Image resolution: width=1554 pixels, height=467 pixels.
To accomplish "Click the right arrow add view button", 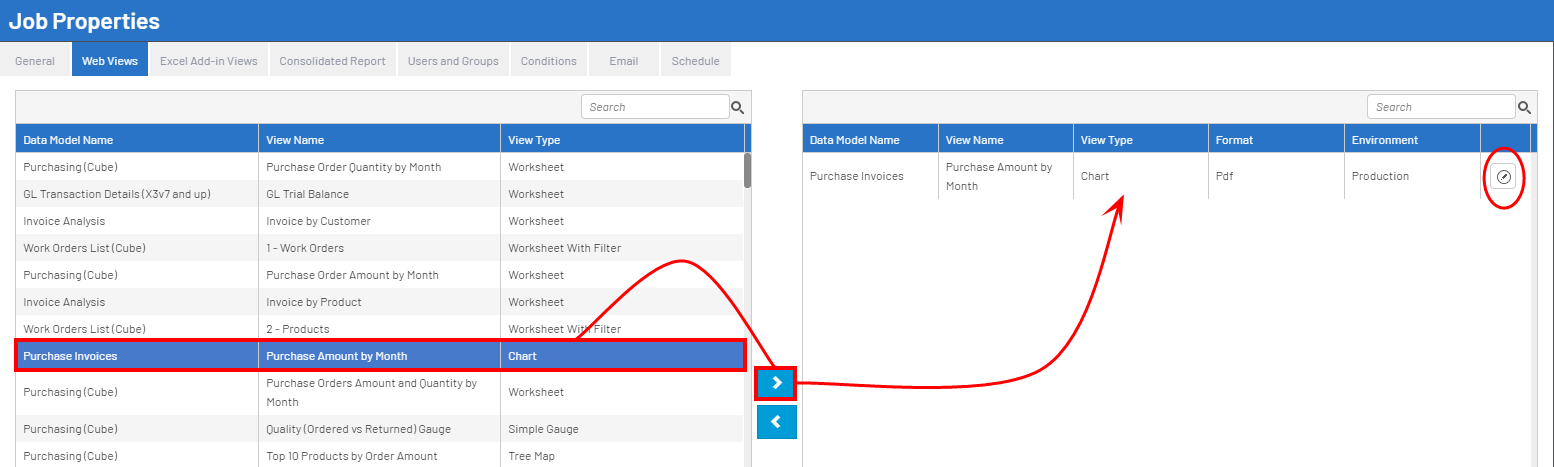I will (x=776, y=383).
